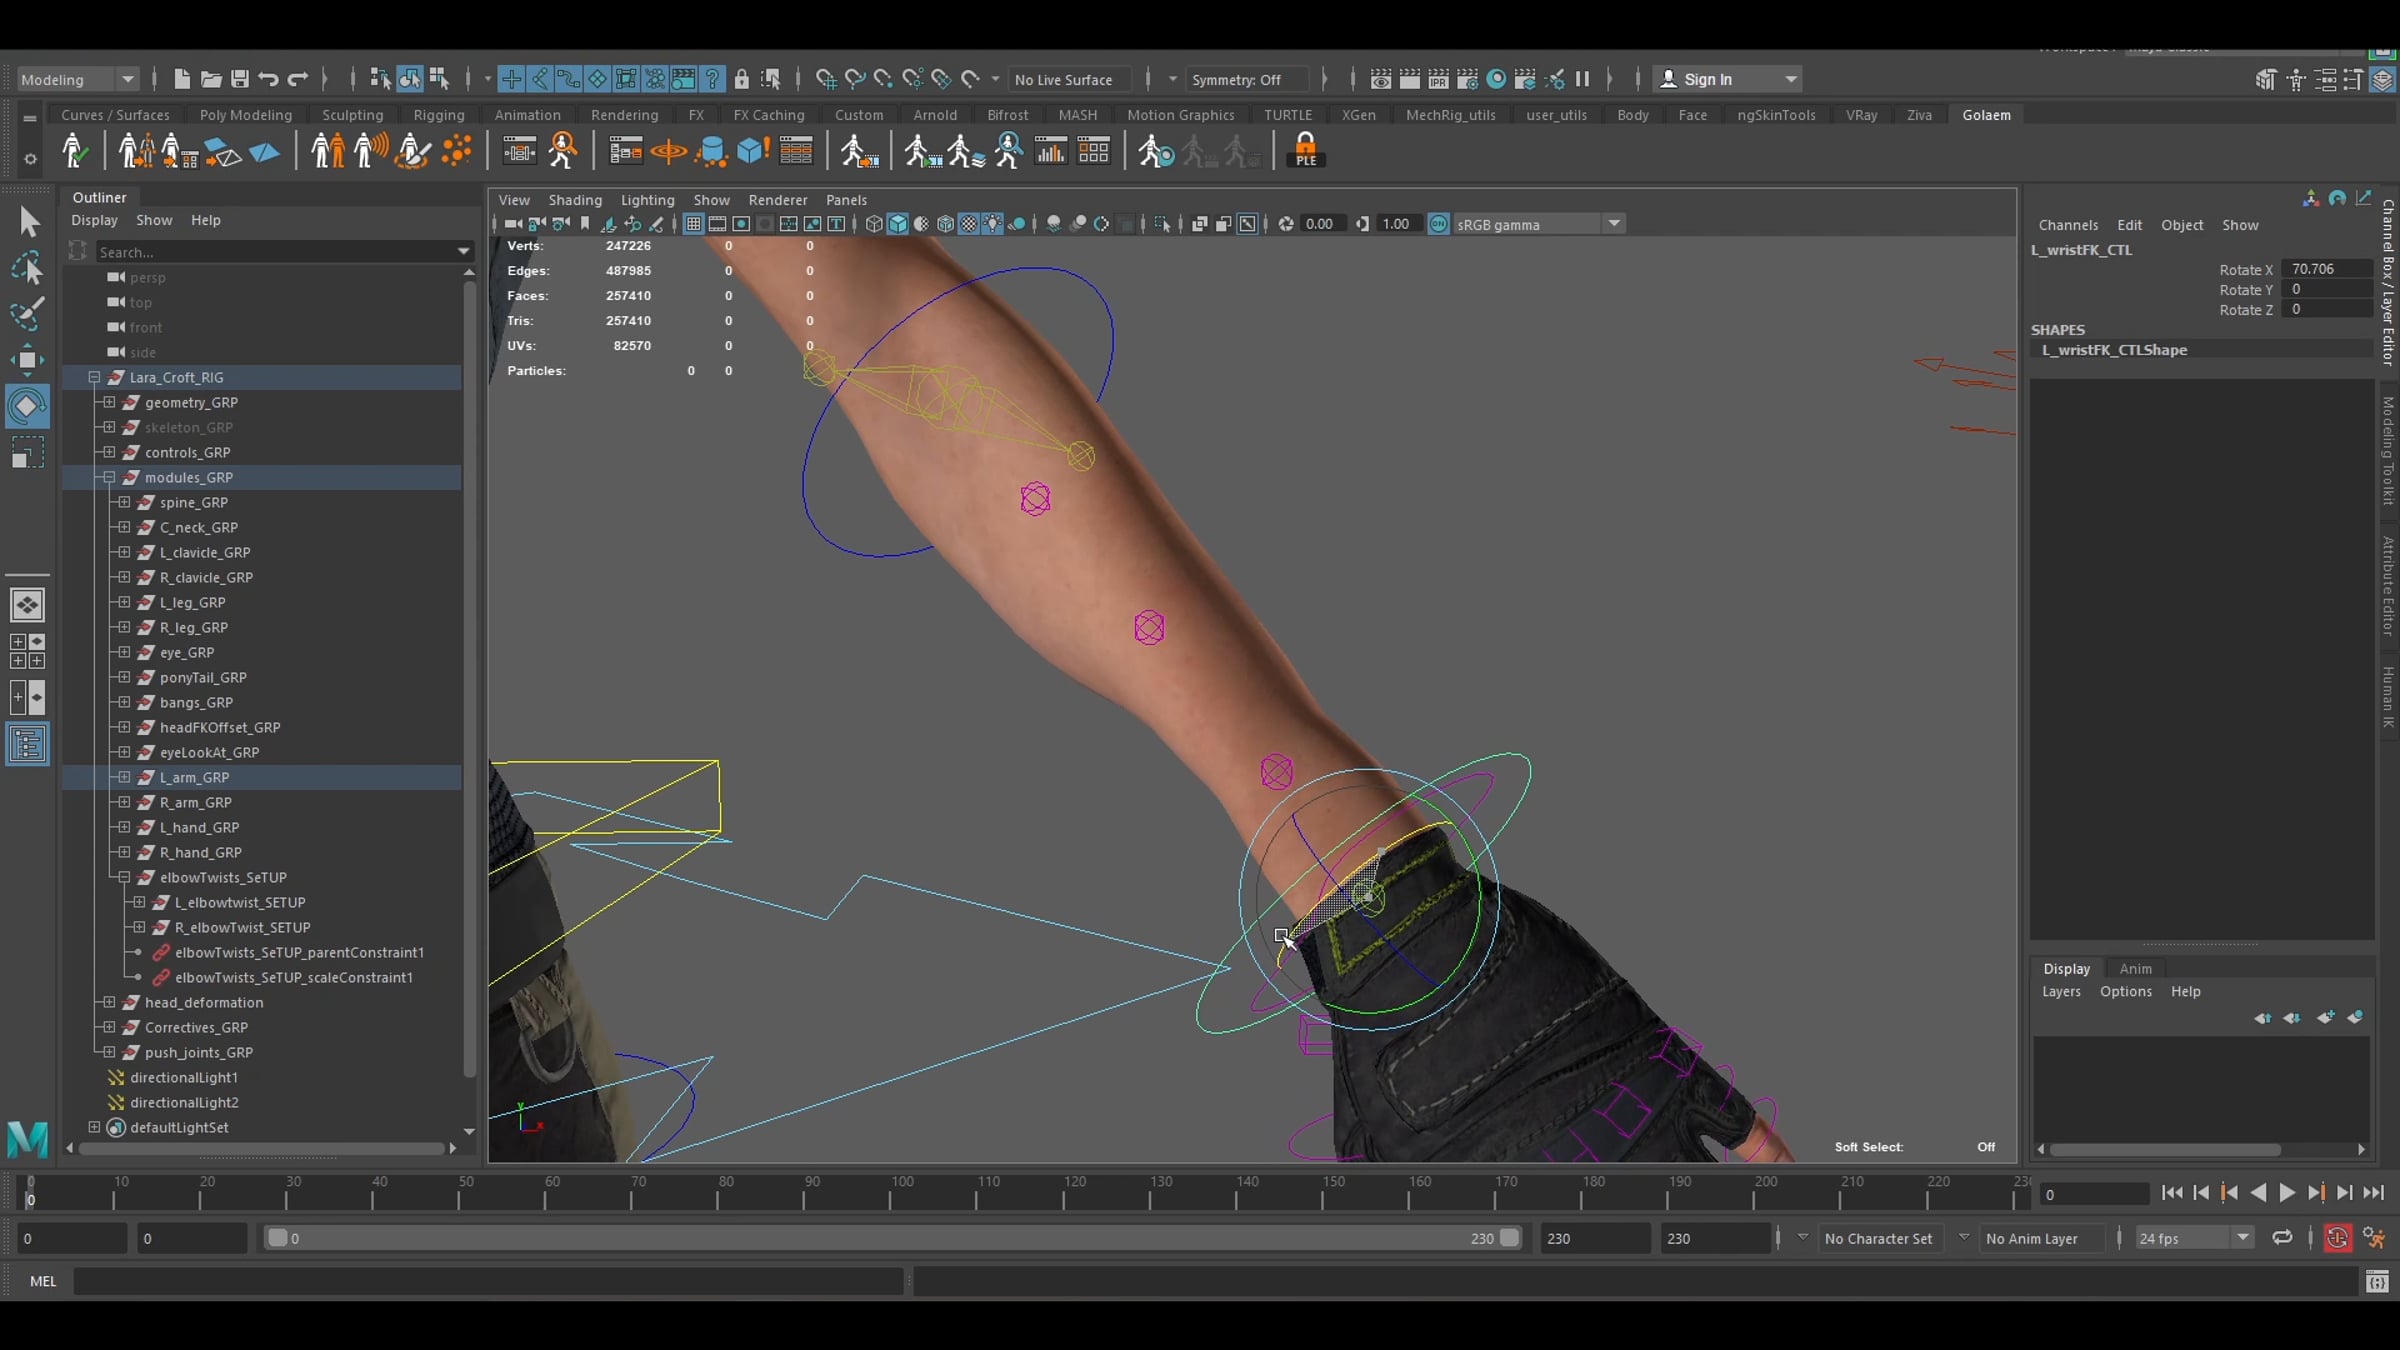Undo the last action
Image resolution: width=2400 pixels, height=1350 pixels.
tap(268, 79)
